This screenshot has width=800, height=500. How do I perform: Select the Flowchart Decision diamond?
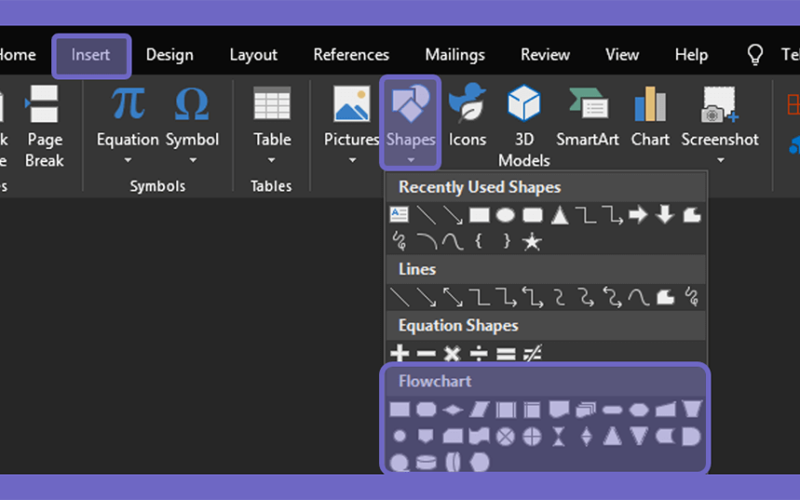[453, 410]
